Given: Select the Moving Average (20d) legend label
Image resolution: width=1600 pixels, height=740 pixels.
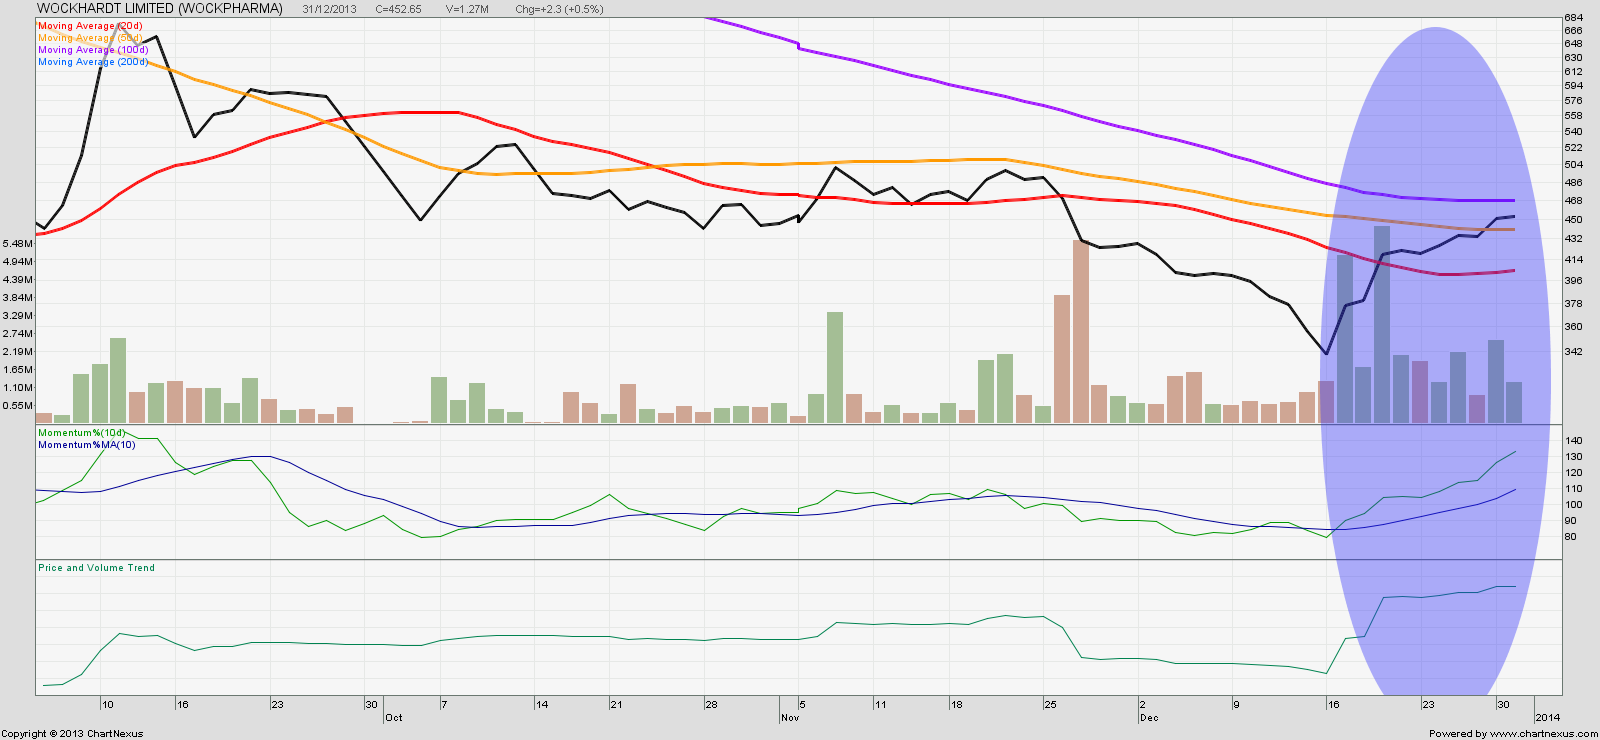Looking at the screenshot, I should [90, 26].
